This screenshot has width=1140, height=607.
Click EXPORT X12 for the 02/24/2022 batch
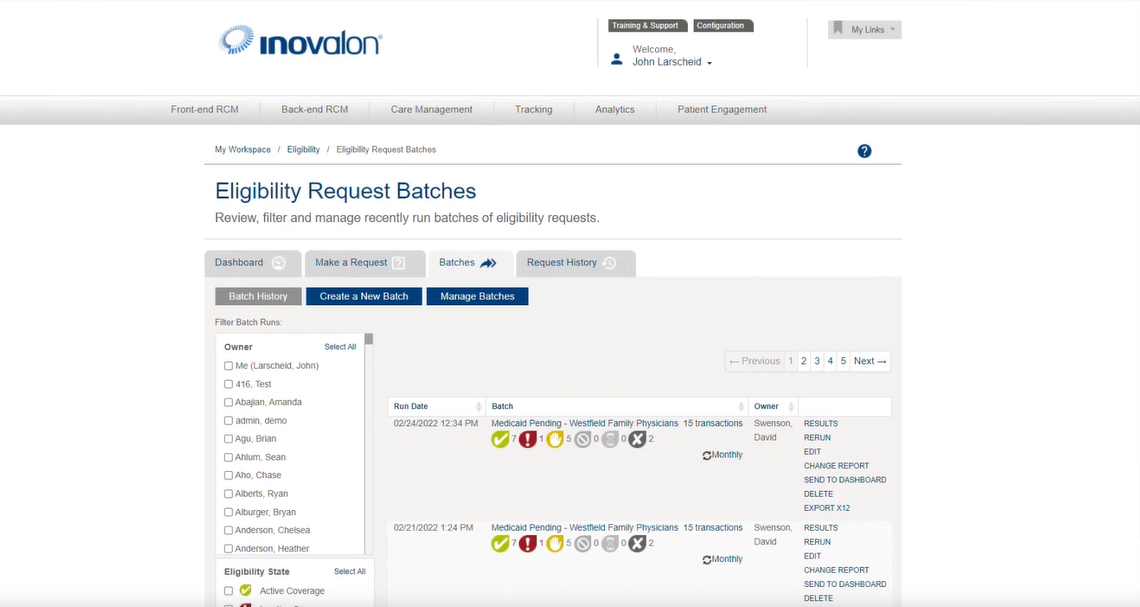click(827, 508)
